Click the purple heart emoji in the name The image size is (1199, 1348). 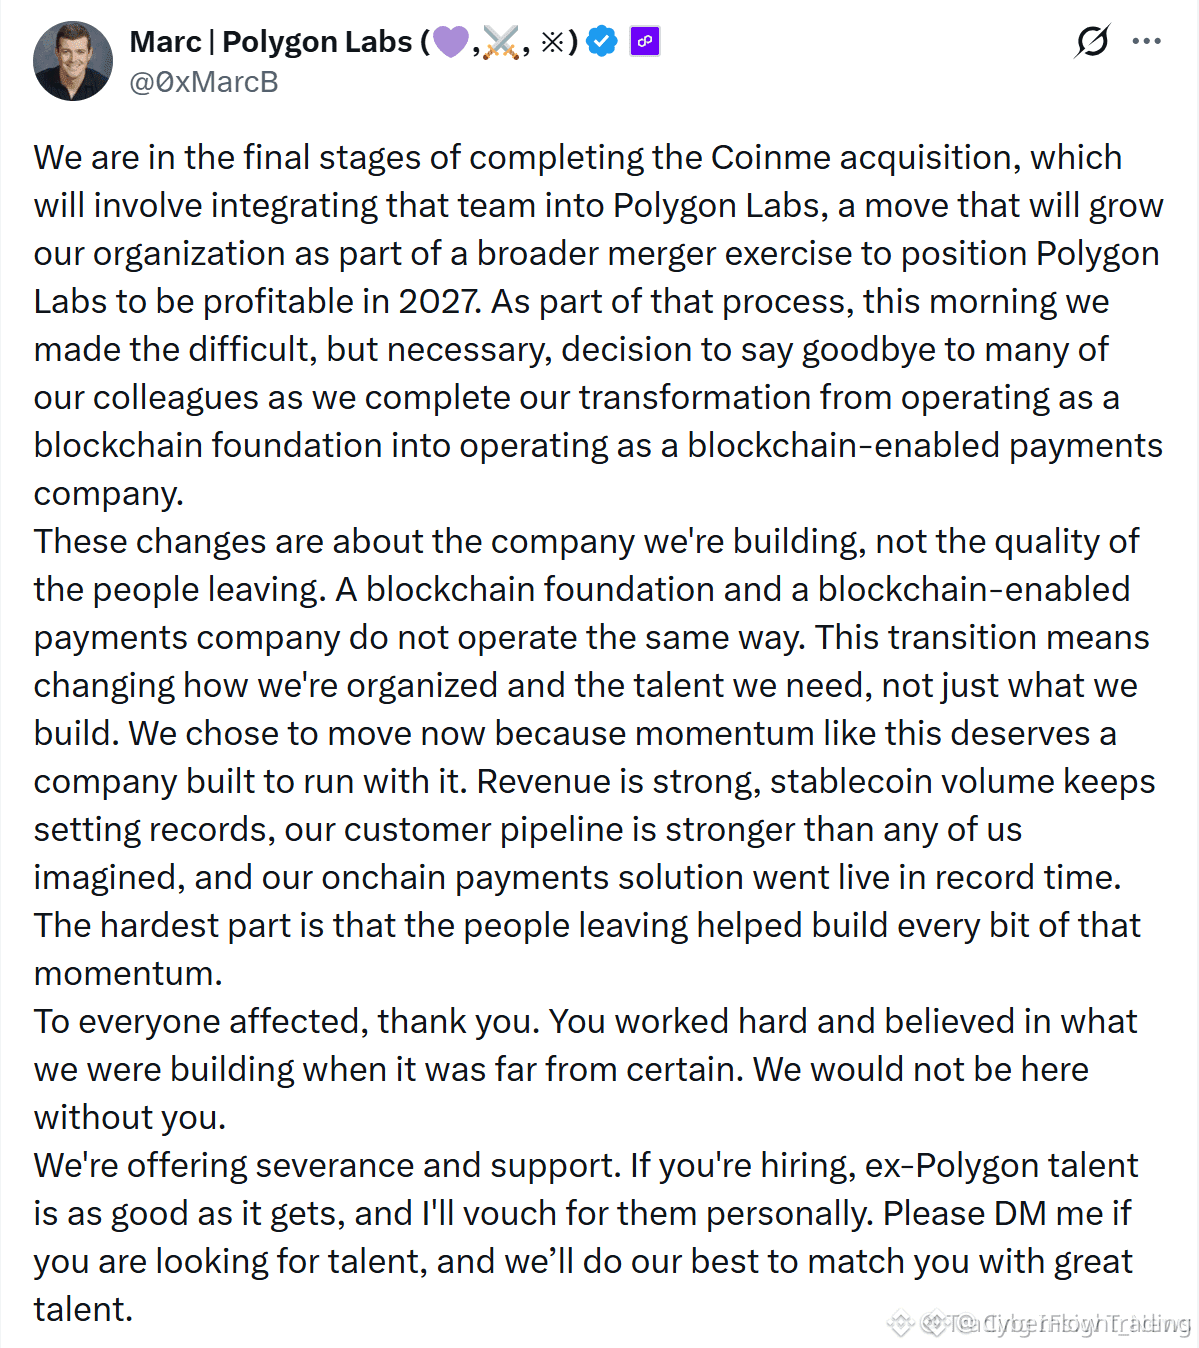point(450,42)
